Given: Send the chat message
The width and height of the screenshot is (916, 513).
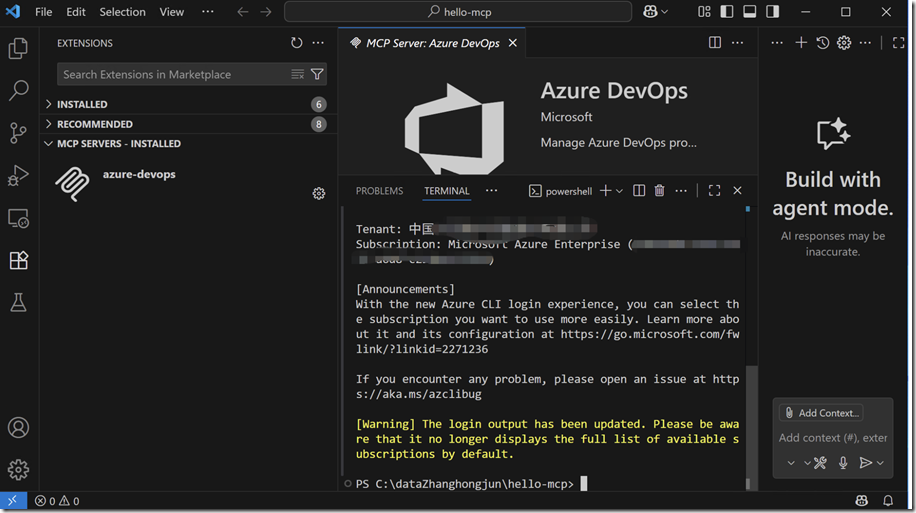Looking at the screenshot, I should point(865,463).
